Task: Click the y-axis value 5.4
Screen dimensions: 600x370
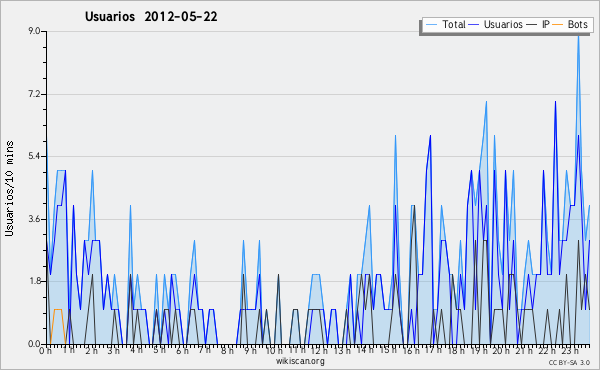Action: (x=34, y=156)
